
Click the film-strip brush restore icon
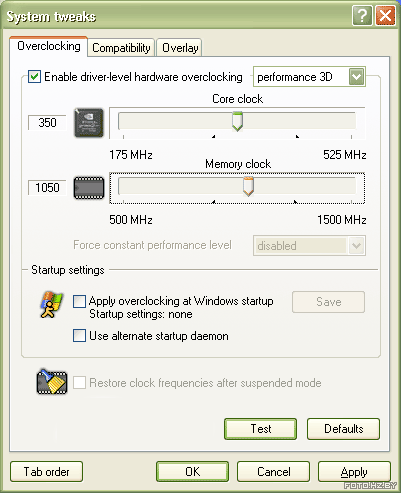(x=52, y=382)
